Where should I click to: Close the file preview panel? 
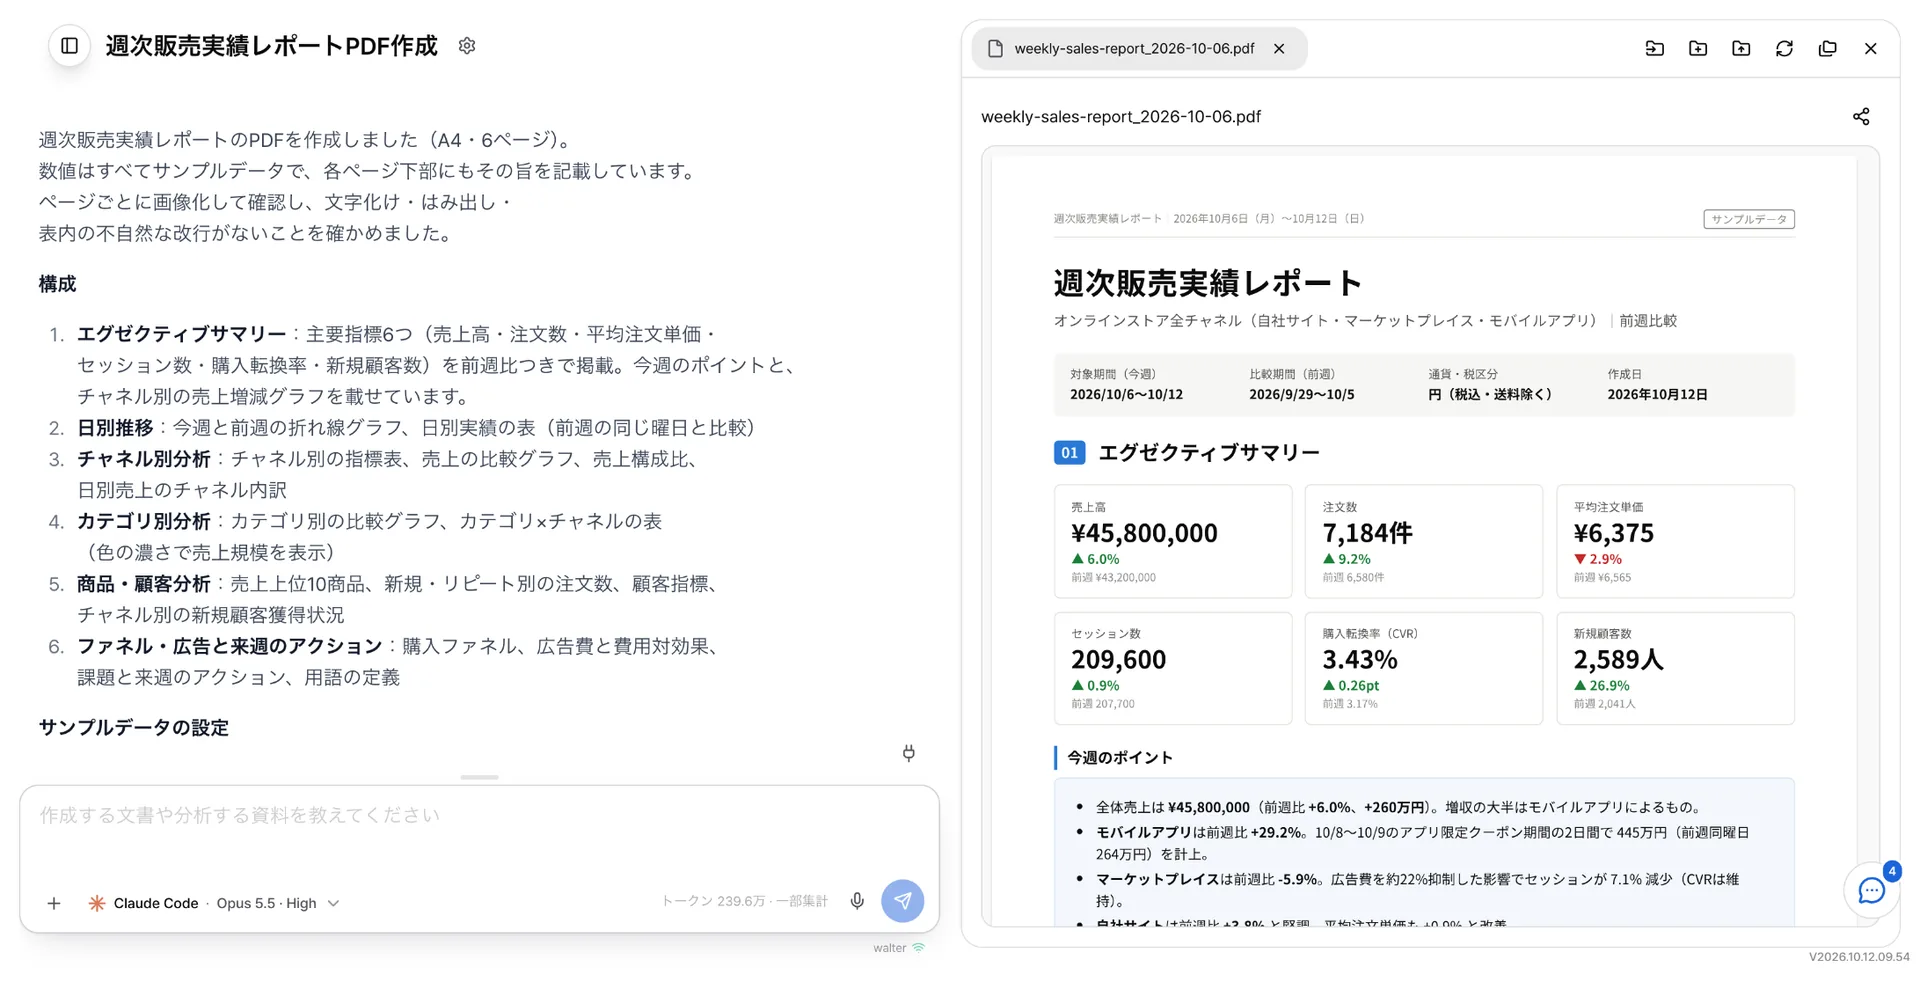click(1871, 48)
